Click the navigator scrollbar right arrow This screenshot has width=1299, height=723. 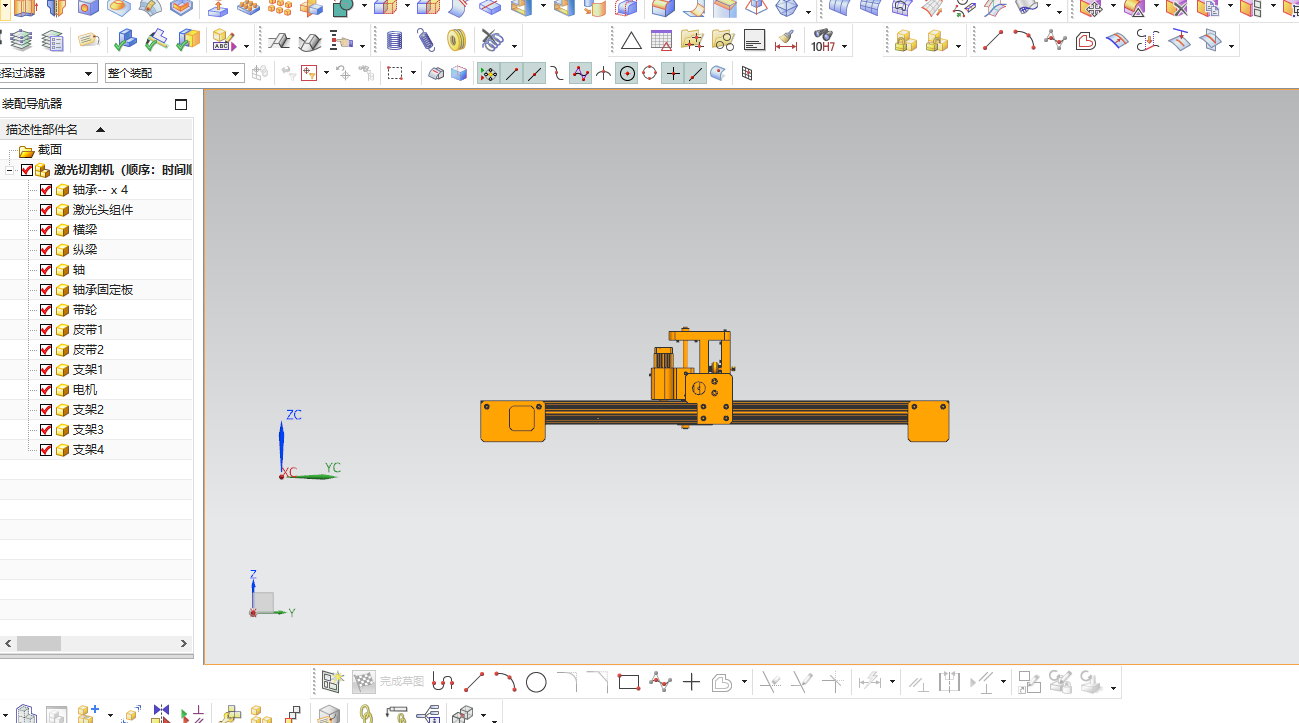point(184,644)
